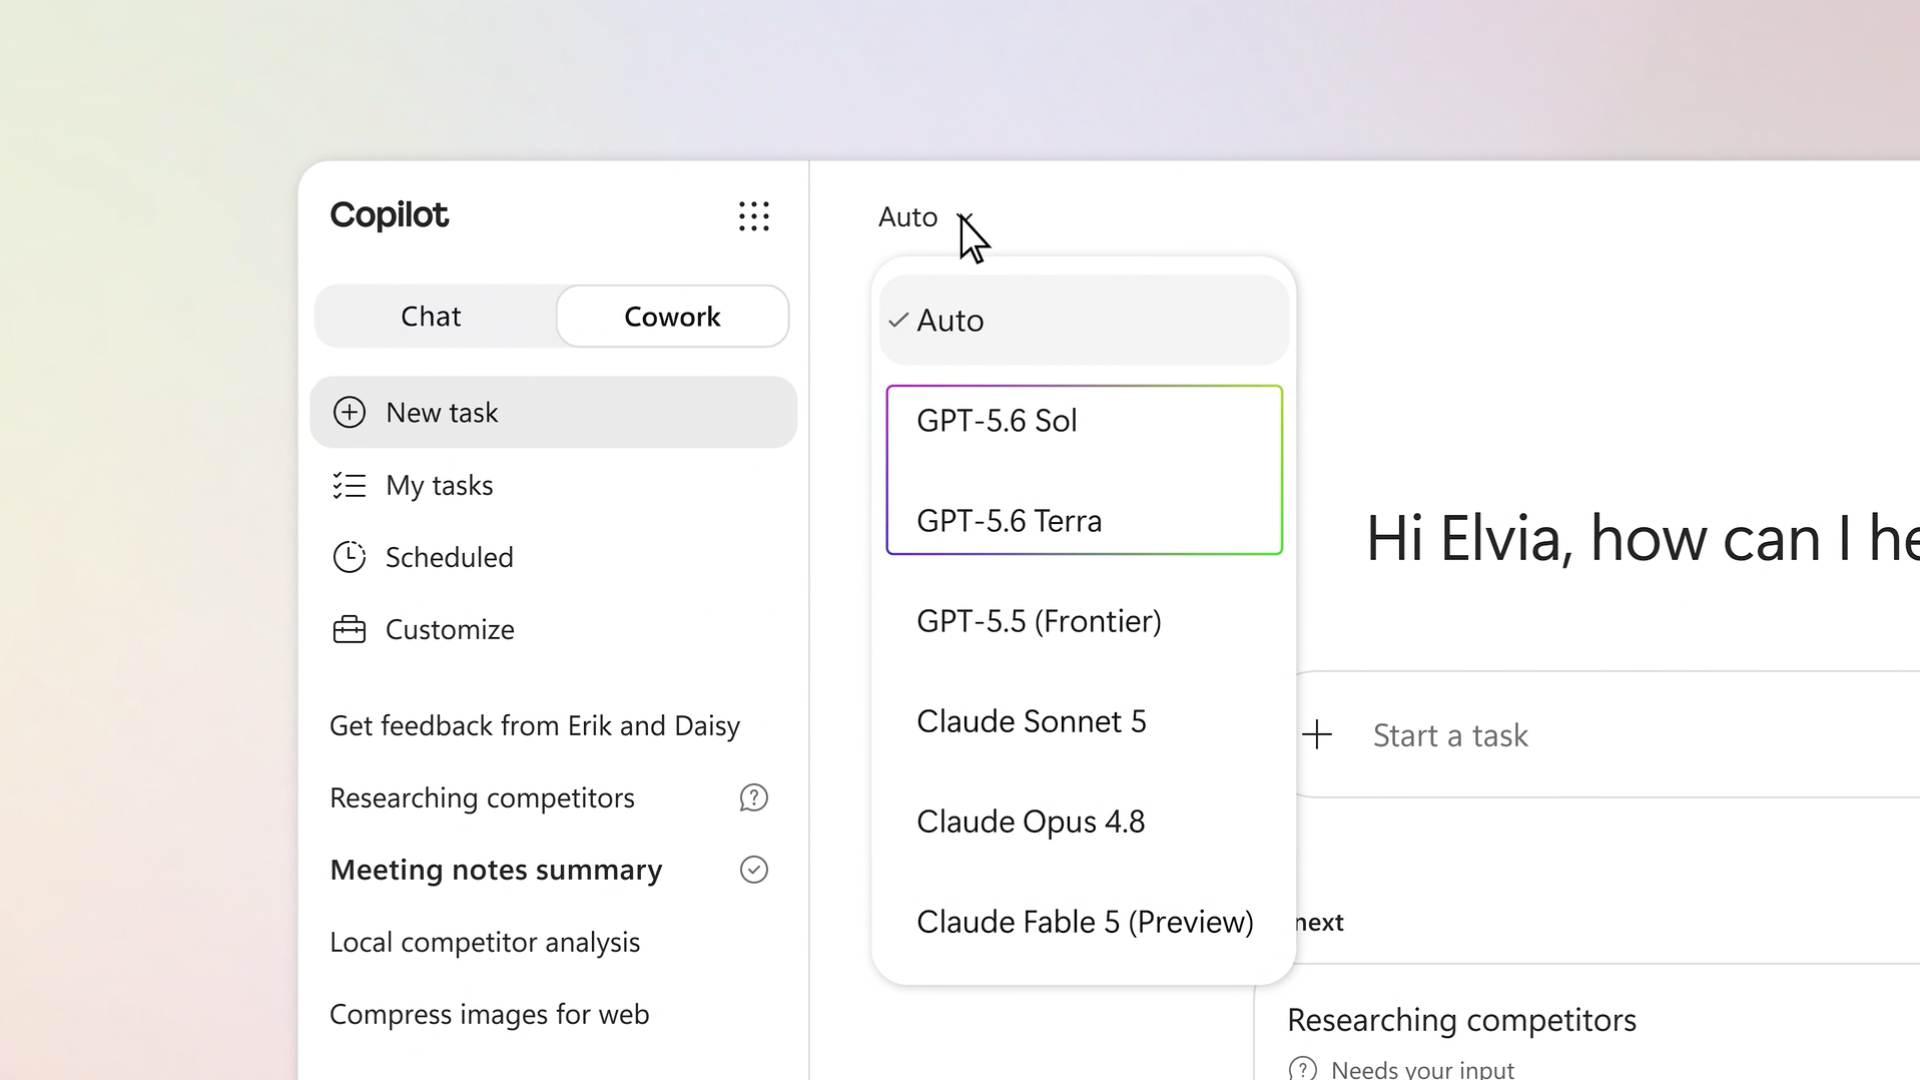Choose GPT-5.6 Sol model
The height and width of the screenshot is (1080, 1920).
1084,421
